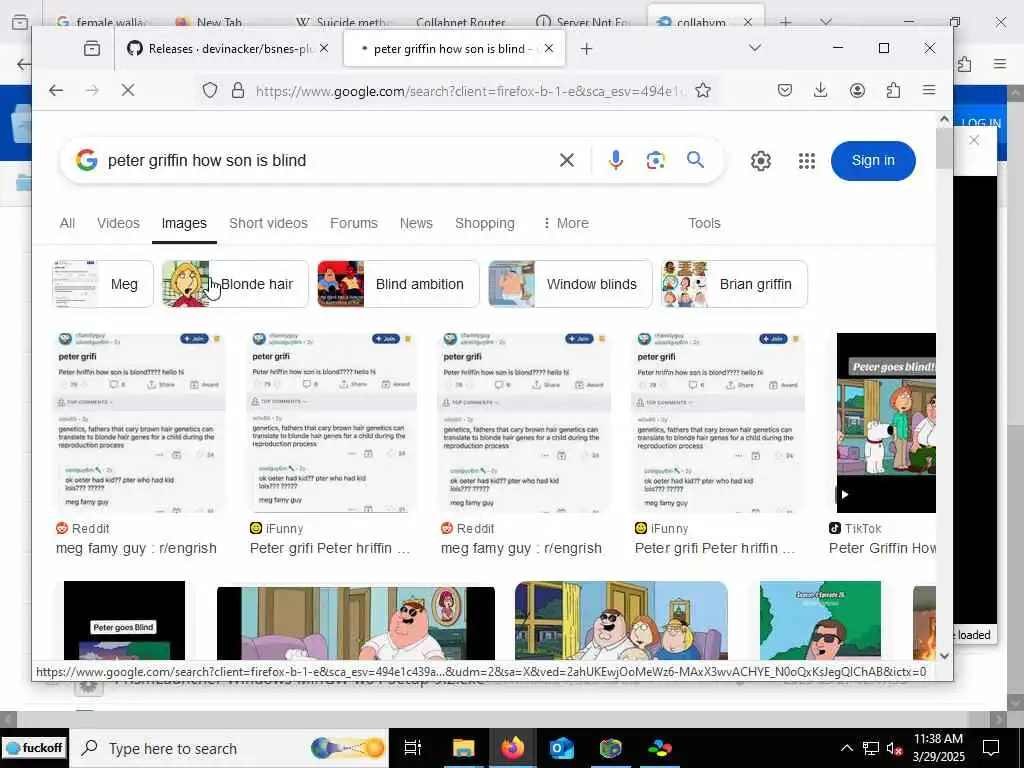
Task: Bookmark this page with star icon
Action: (x=703, y=90)
